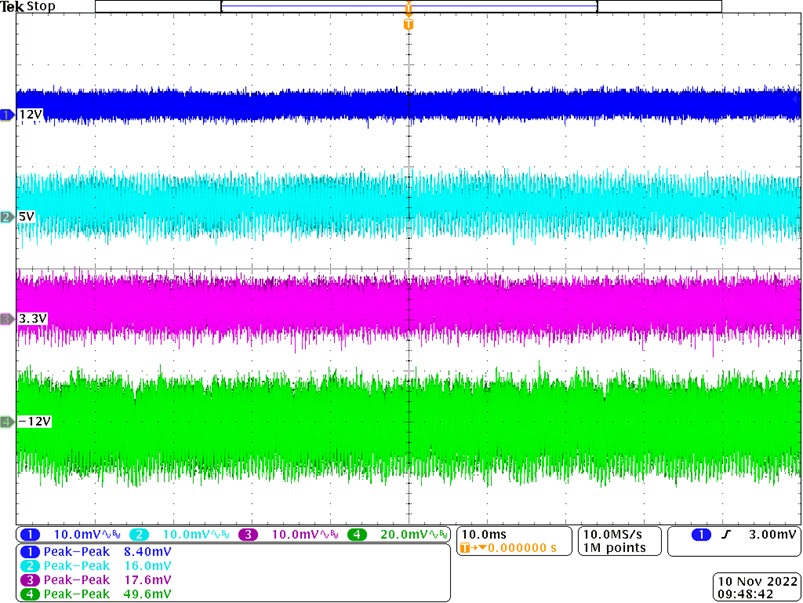Click the rising edge trigger slope icon
The image size is (803, 603).
coord(726,535)
